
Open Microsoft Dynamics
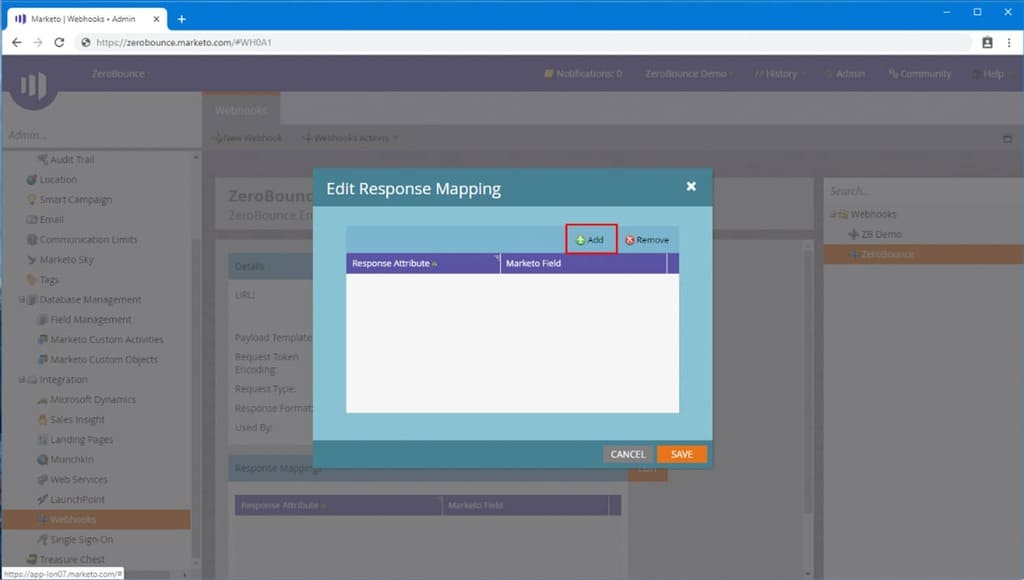(x=87, y=400)
